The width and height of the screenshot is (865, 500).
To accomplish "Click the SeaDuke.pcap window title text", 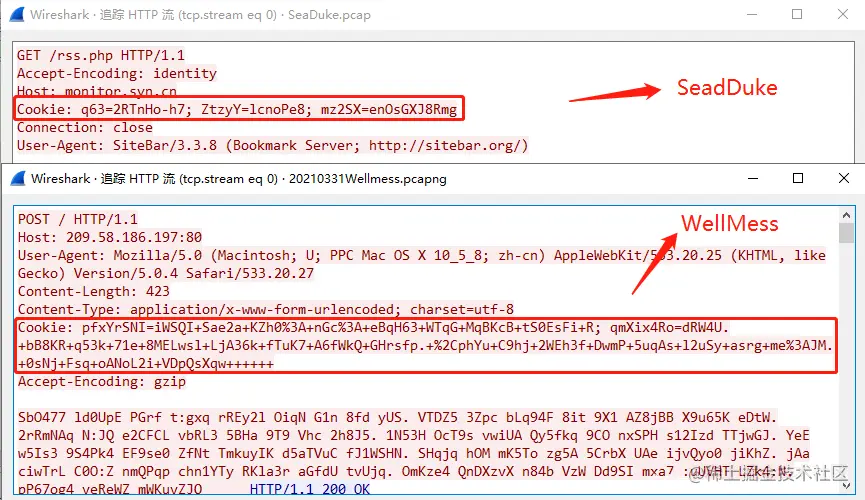I will 200,15.
